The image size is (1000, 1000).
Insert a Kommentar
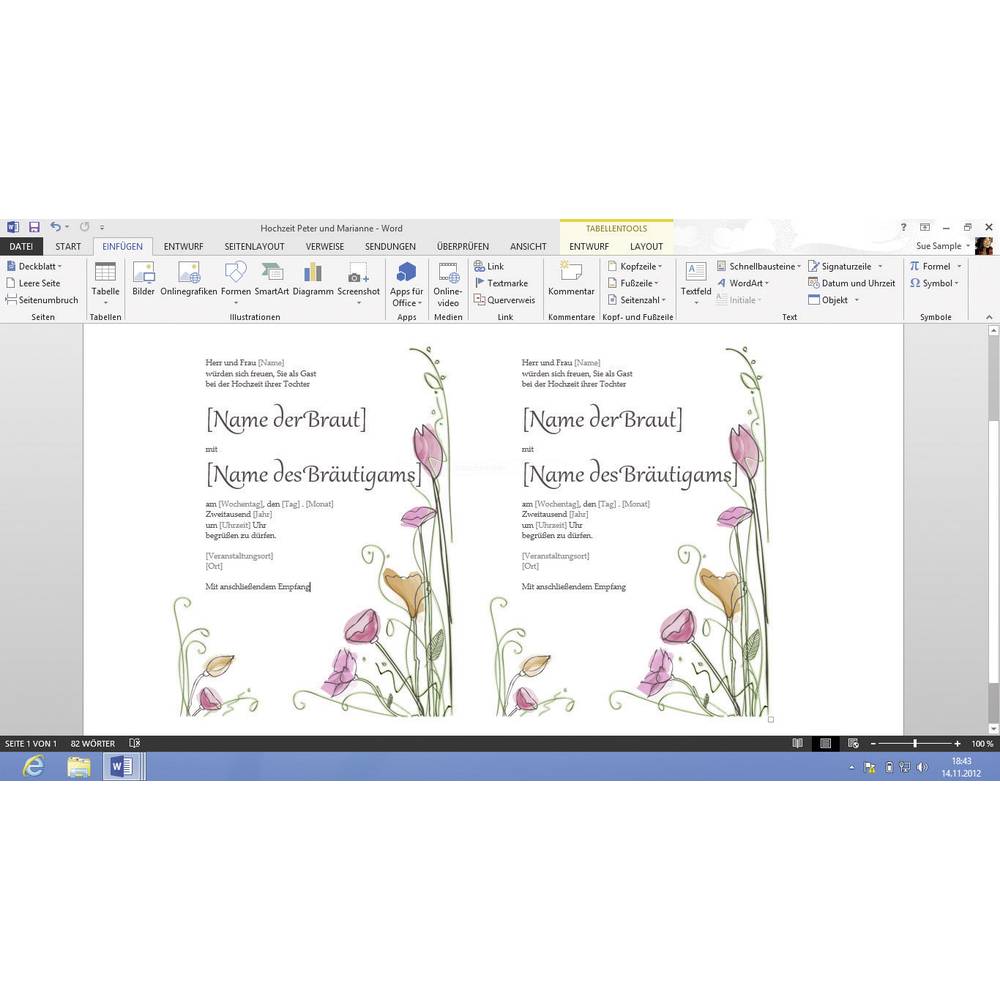pyautogui.click(x=571, y=283)
